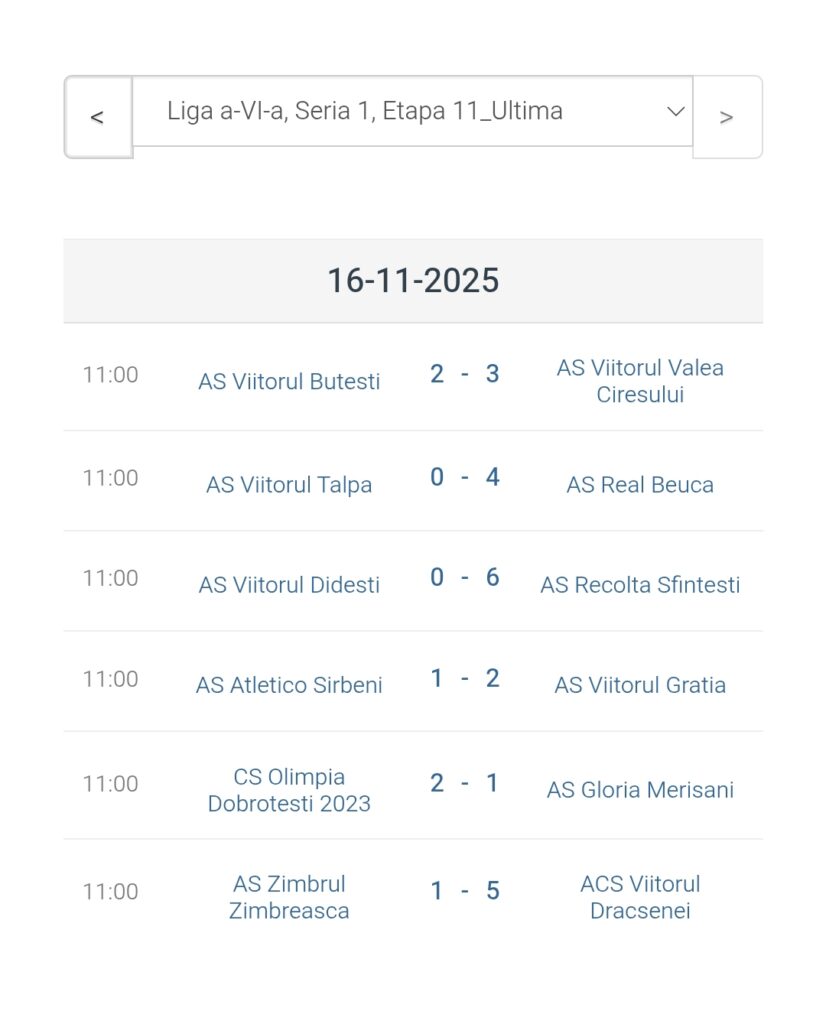Open AS Real Beuca team page
The height and width of the screenshot is (1024, 826).
pyautogui.click(x=640, y=485)
